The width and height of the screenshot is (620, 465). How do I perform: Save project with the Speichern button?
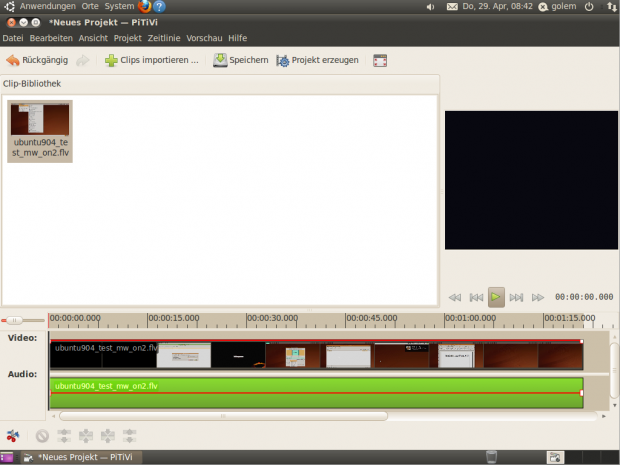[241, 60]
